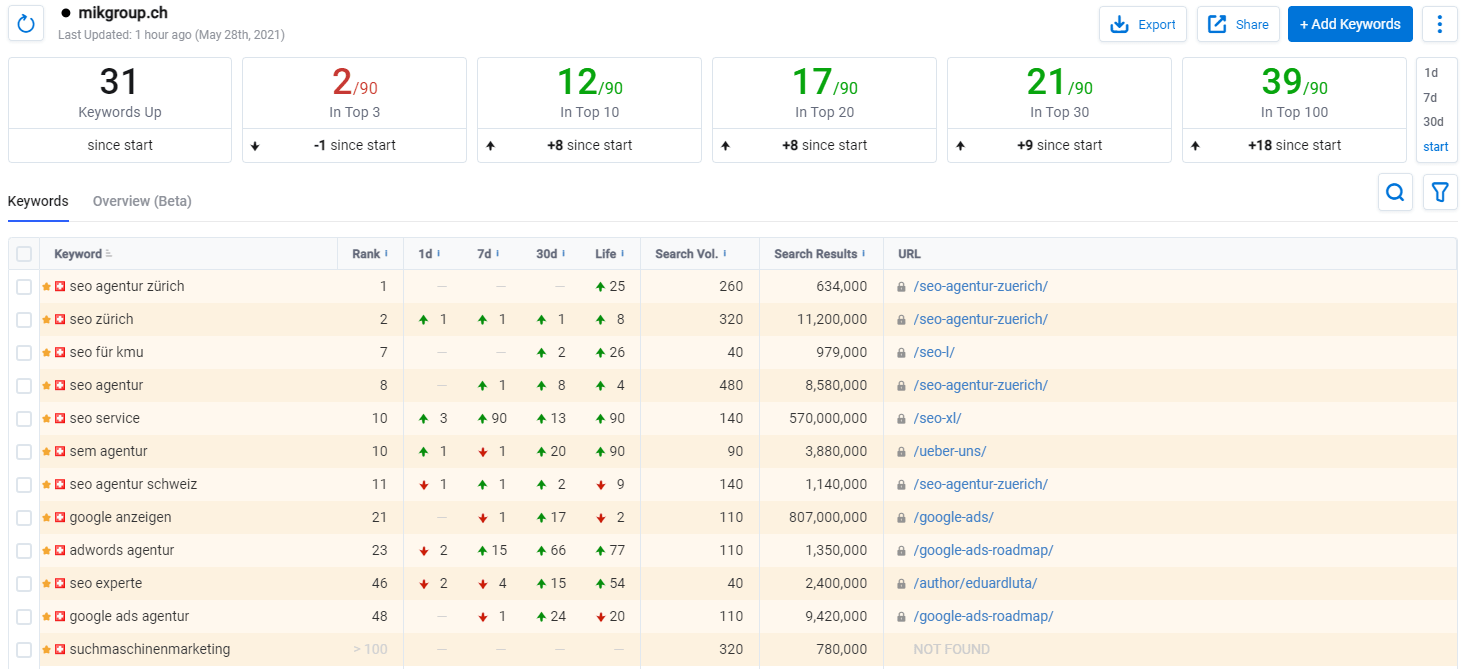
Task: Click the star icon for seo experte
Action: coord(46,583)
